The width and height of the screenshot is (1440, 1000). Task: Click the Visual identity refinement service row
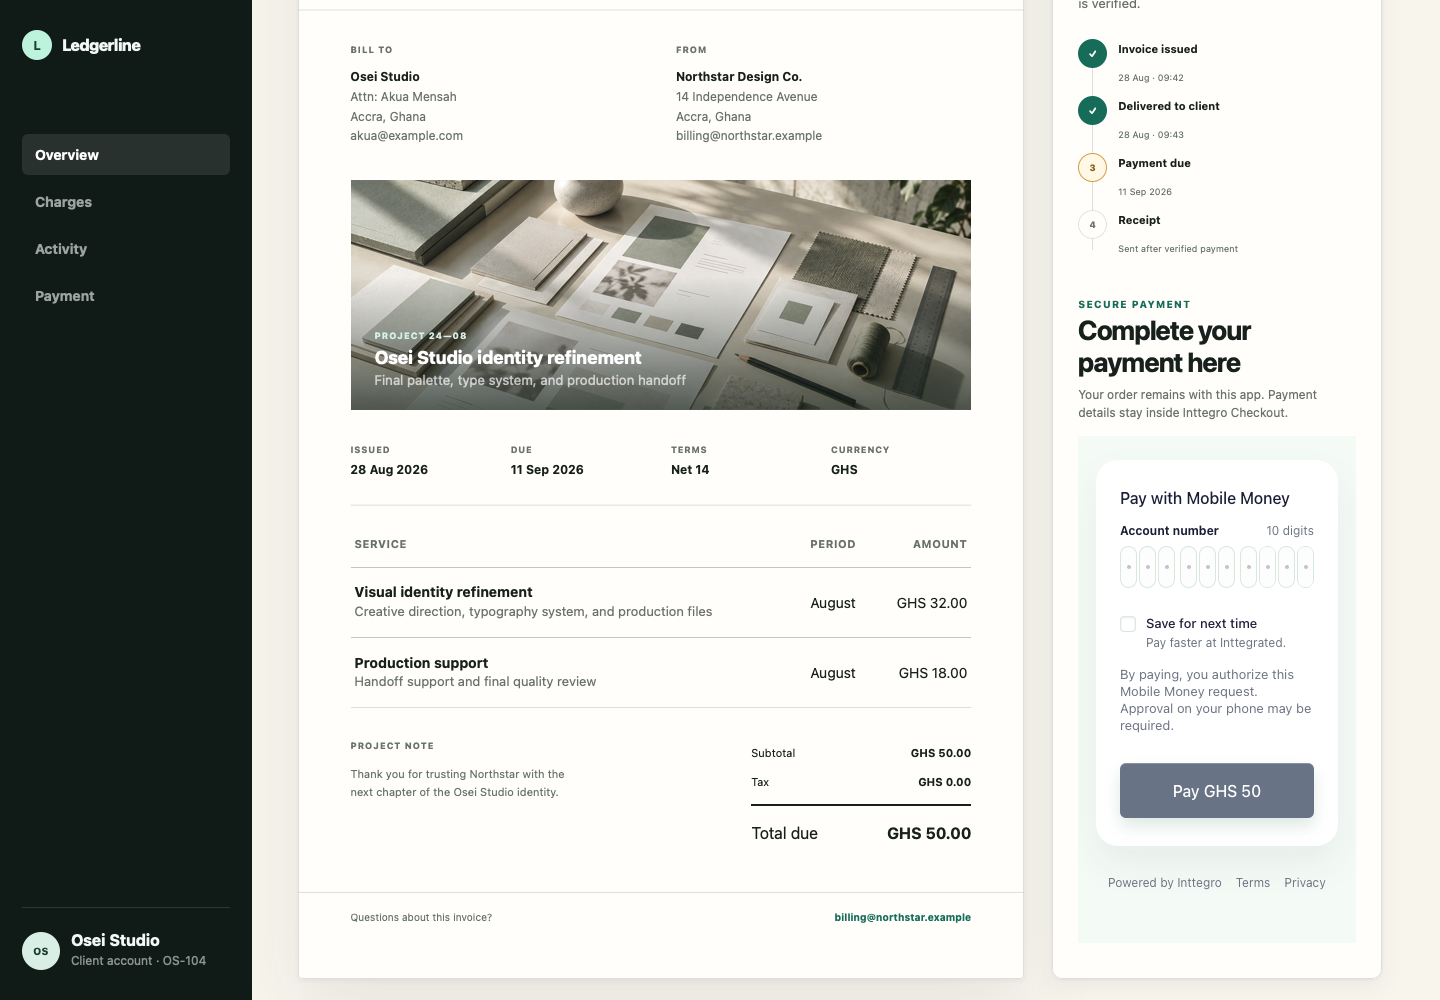(x=661, y=603)
